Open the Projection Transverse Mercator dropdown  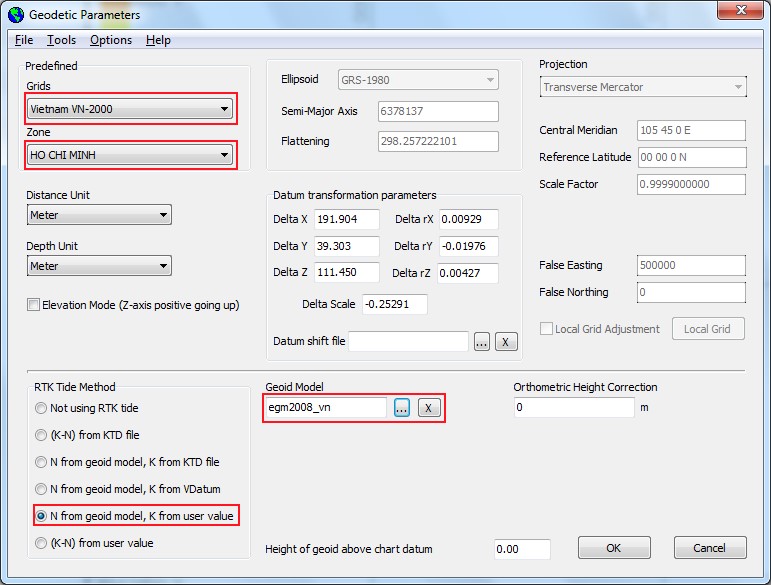[x=643, y=87]
